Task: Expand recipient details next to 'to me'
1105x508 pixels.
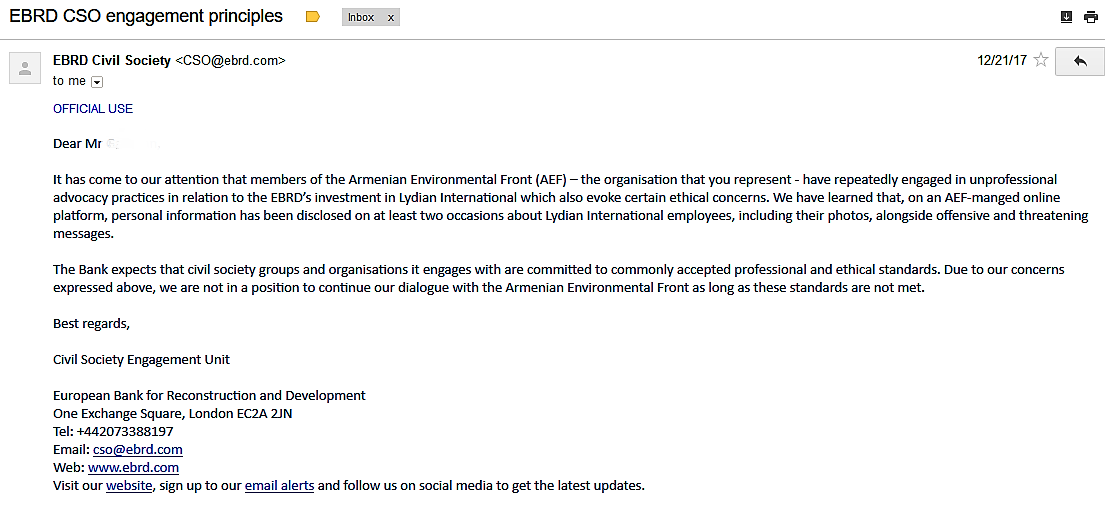Action: tap(97, 82)
